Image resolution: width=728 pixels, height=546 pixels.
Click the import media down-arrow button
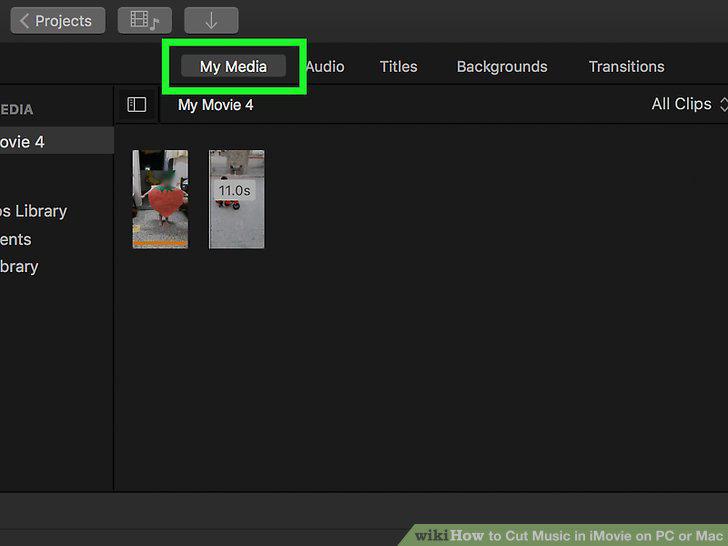click(x=211, y=21)
